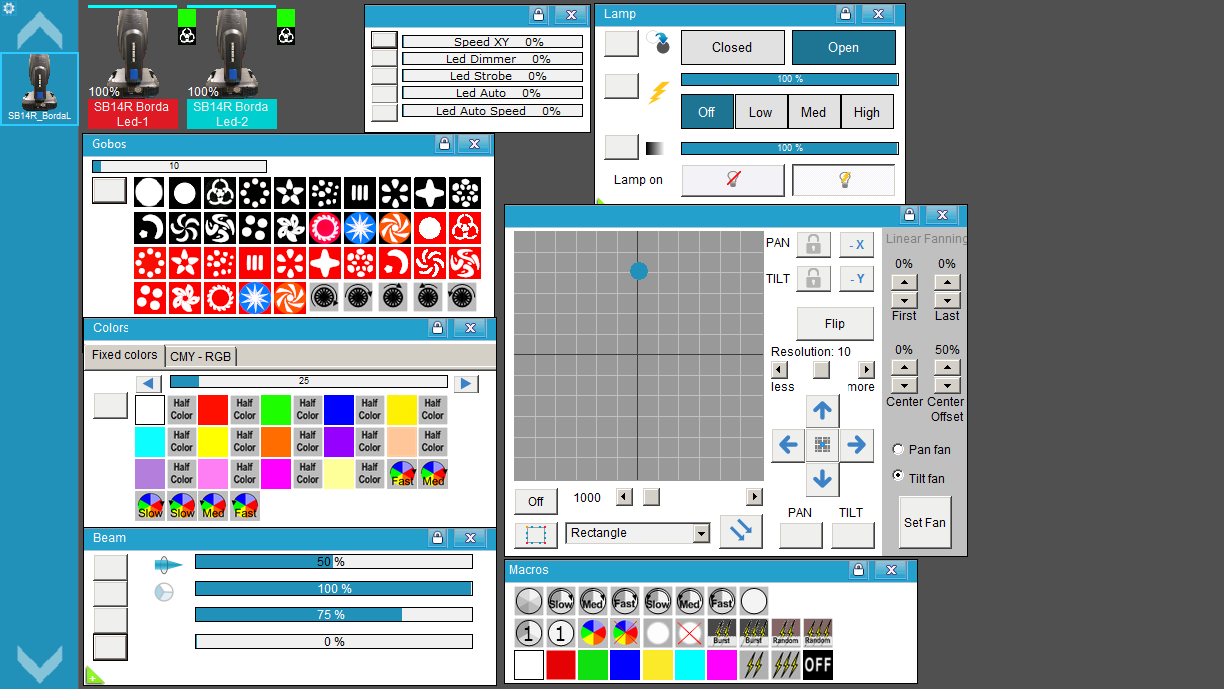Click the Resolution less arrow
1224x689 pixels.
[779, 370]
